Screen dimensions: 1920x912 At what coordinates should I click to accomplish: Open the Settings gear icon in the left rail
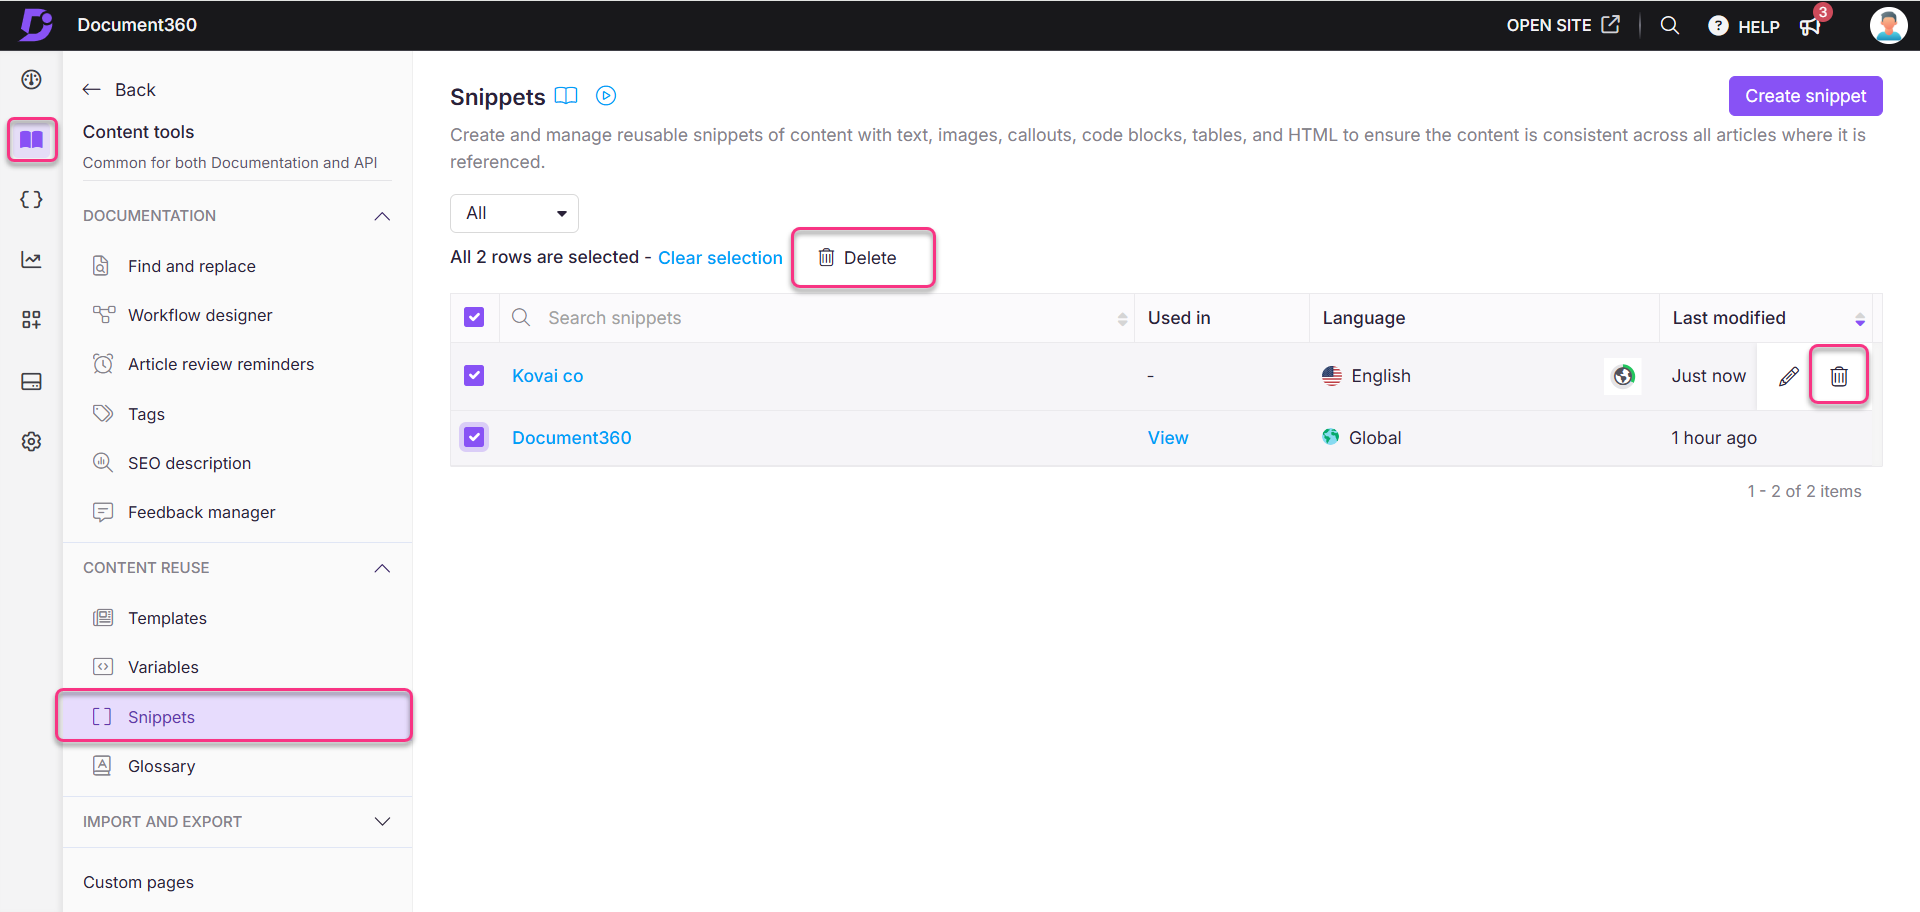31,441
